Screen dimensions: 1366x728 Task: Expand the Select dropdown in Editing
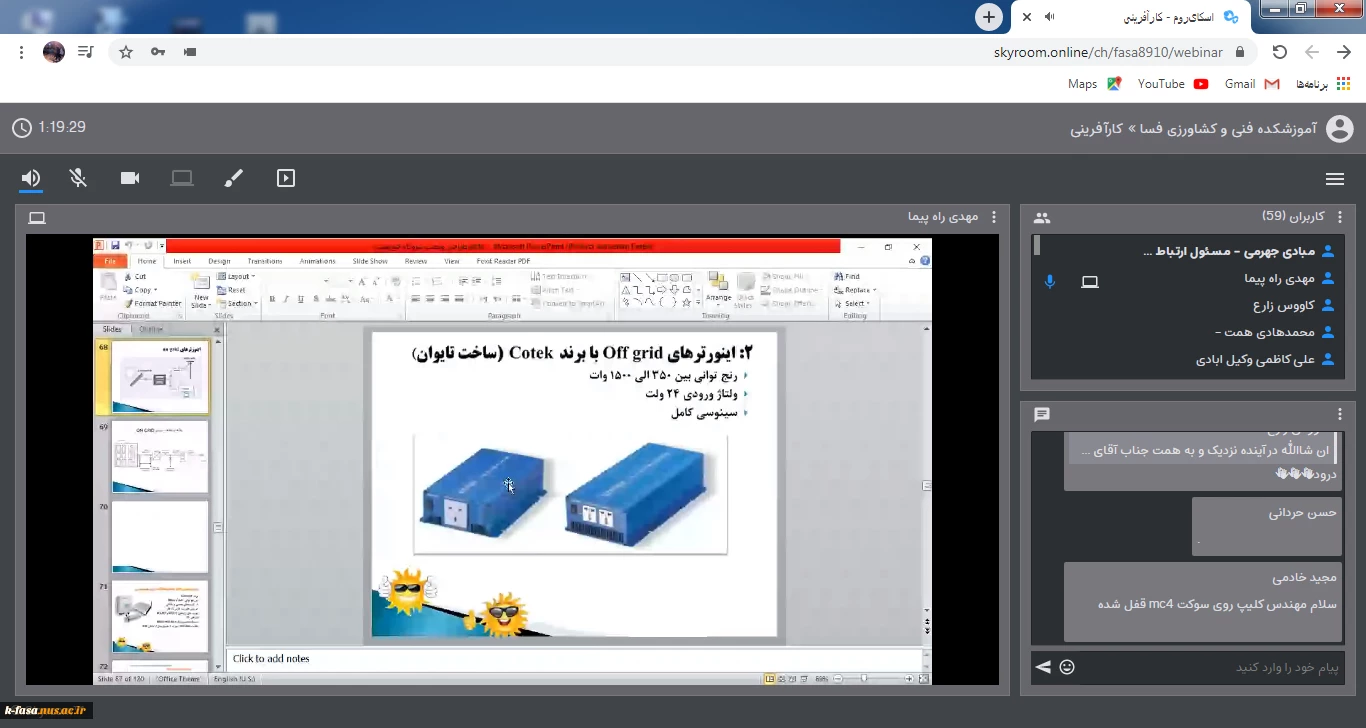[x=852, y=303]
